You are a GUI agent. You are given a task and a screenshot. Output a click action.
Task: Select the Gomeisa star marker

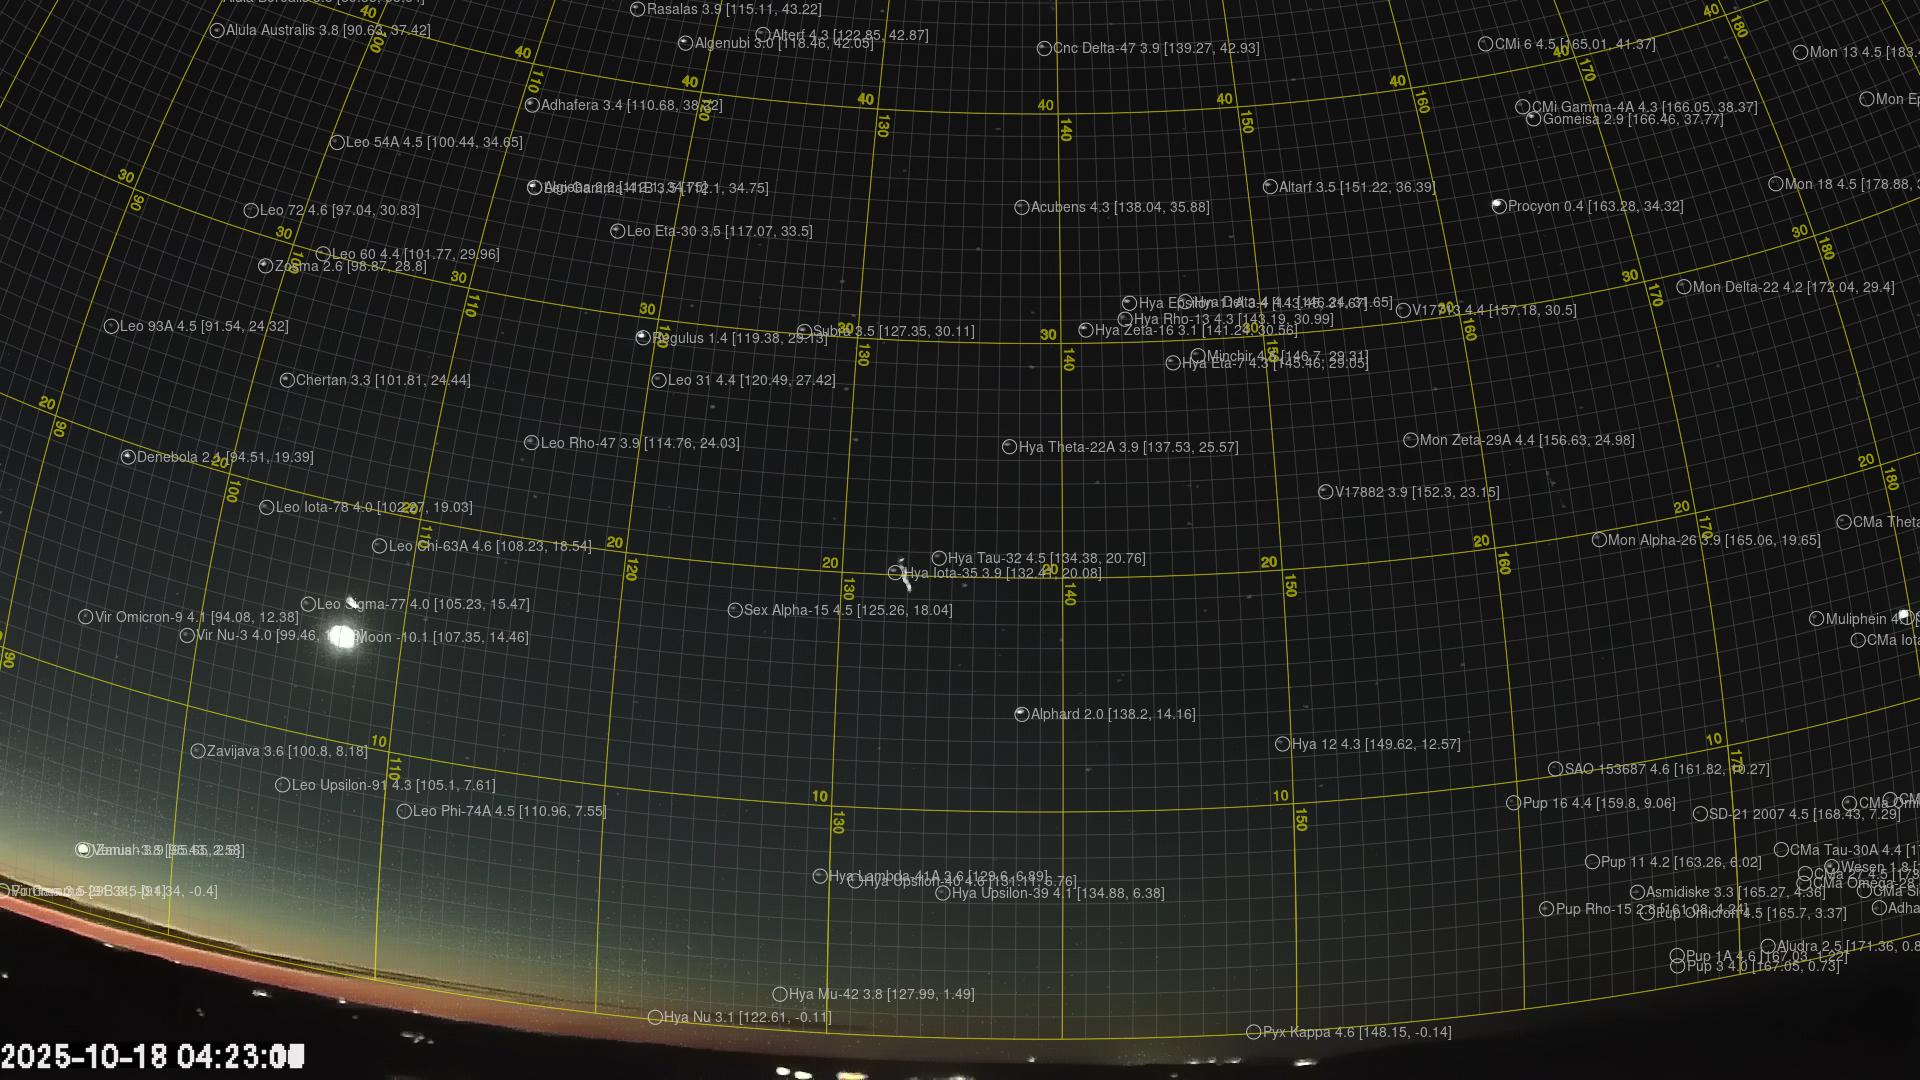pos(1533,119)
